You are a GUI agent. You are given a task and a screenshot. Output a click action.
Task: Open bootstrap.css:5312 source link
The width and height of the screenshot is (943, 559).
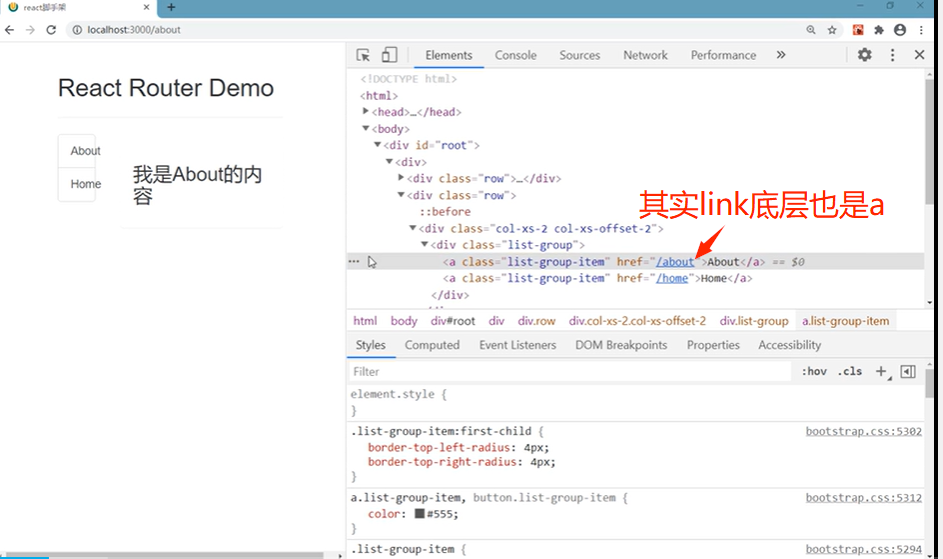[x=864, y=498]
